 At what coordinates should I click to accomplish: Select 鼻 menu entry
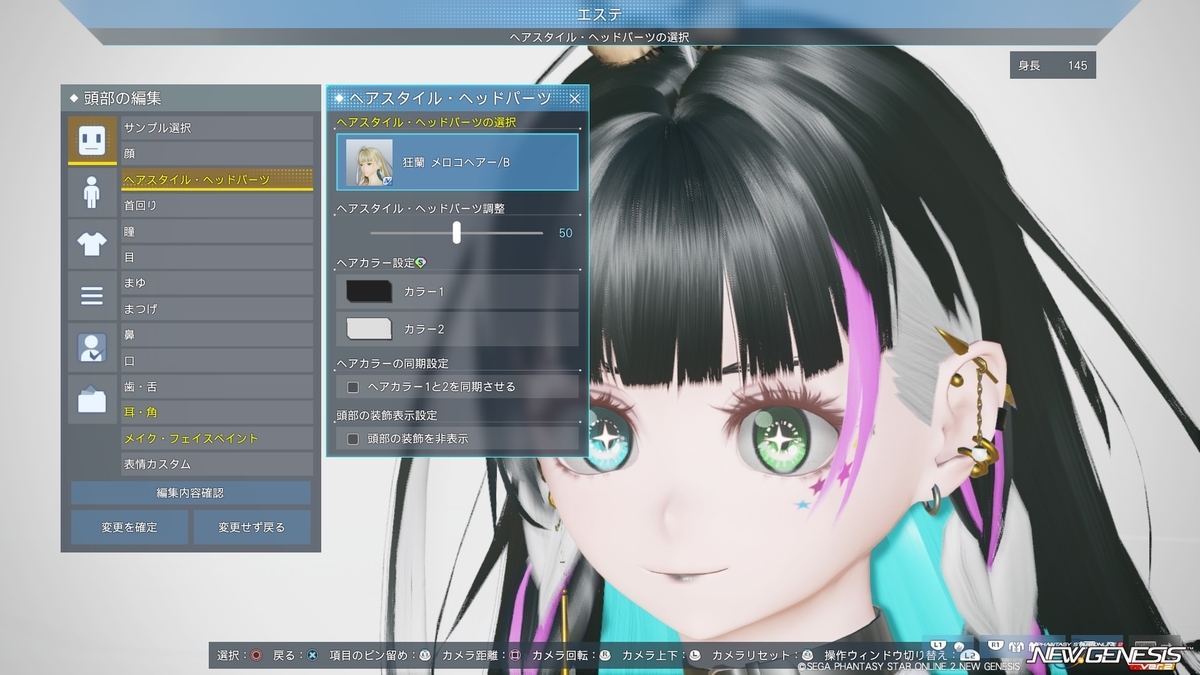(217, 335)
